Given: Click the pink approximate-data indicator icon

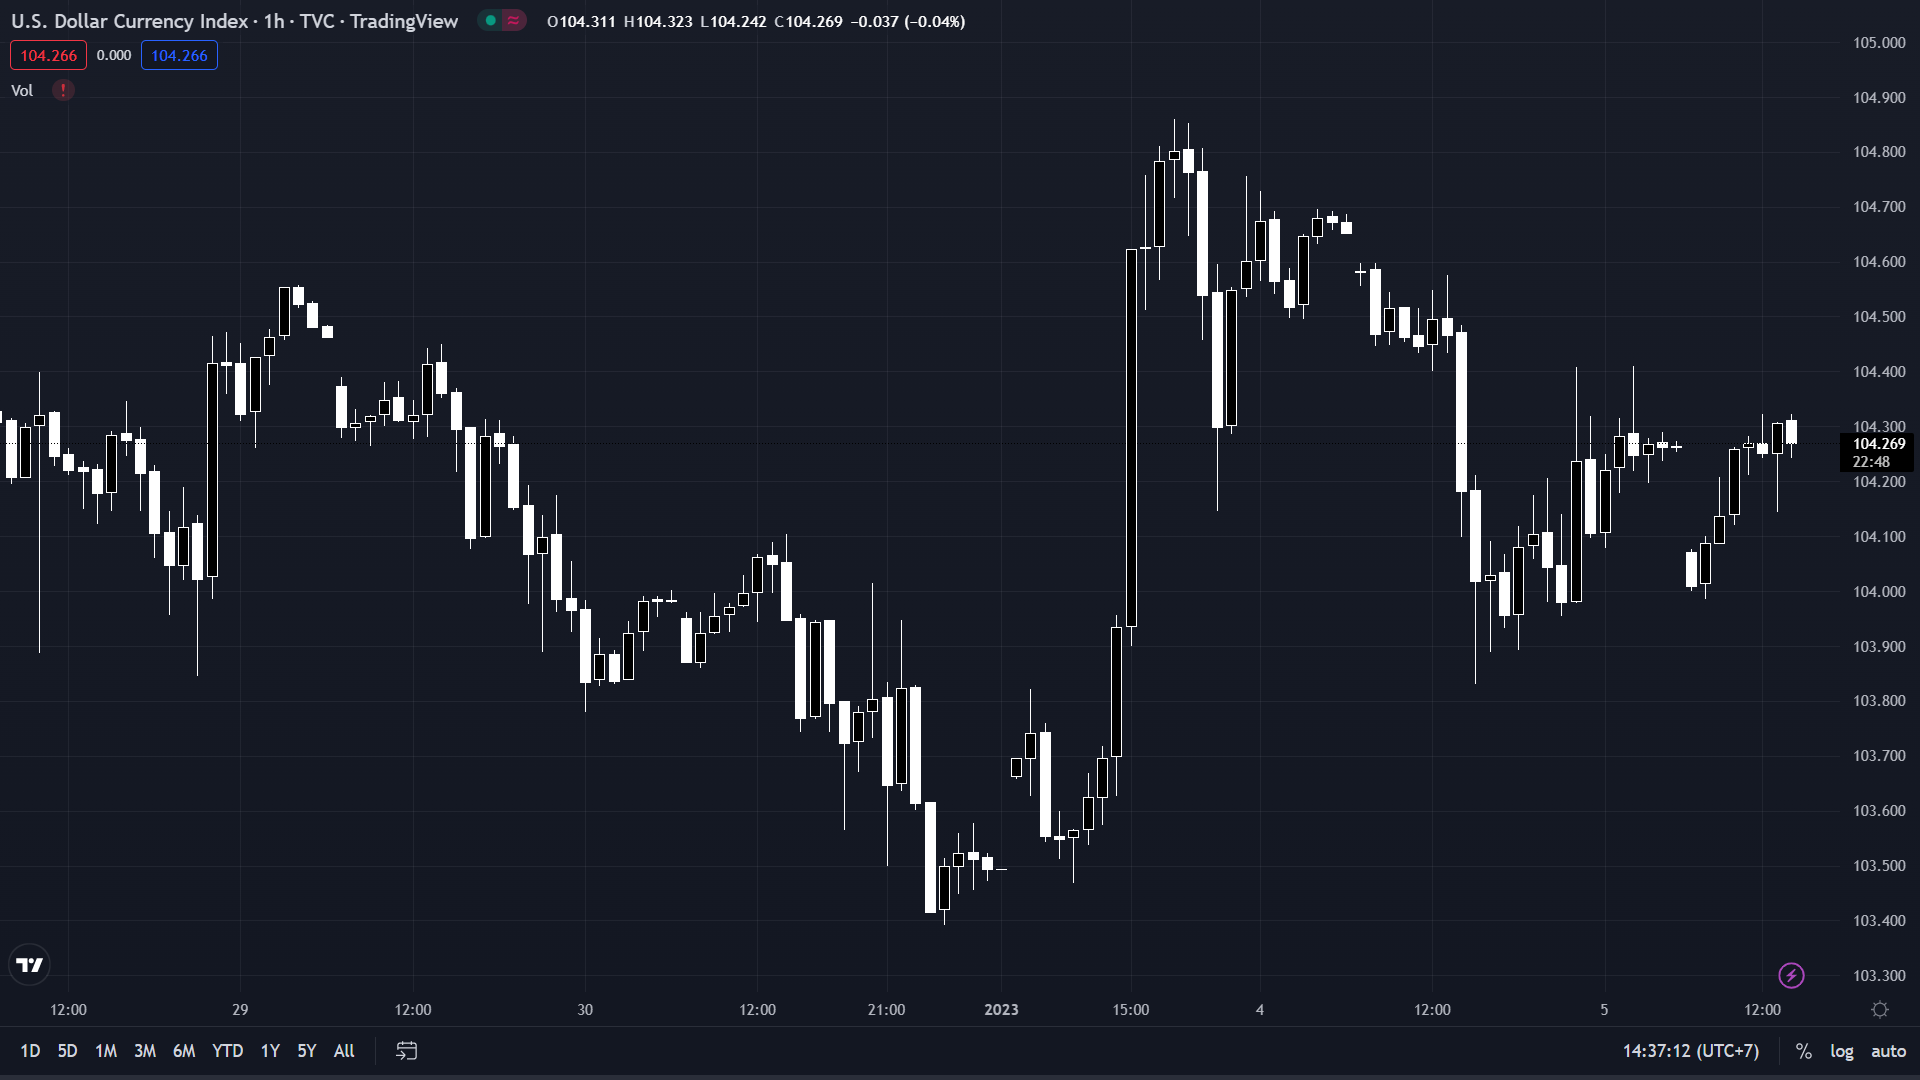Looking at the screenshot, I should tap(513, 21).
